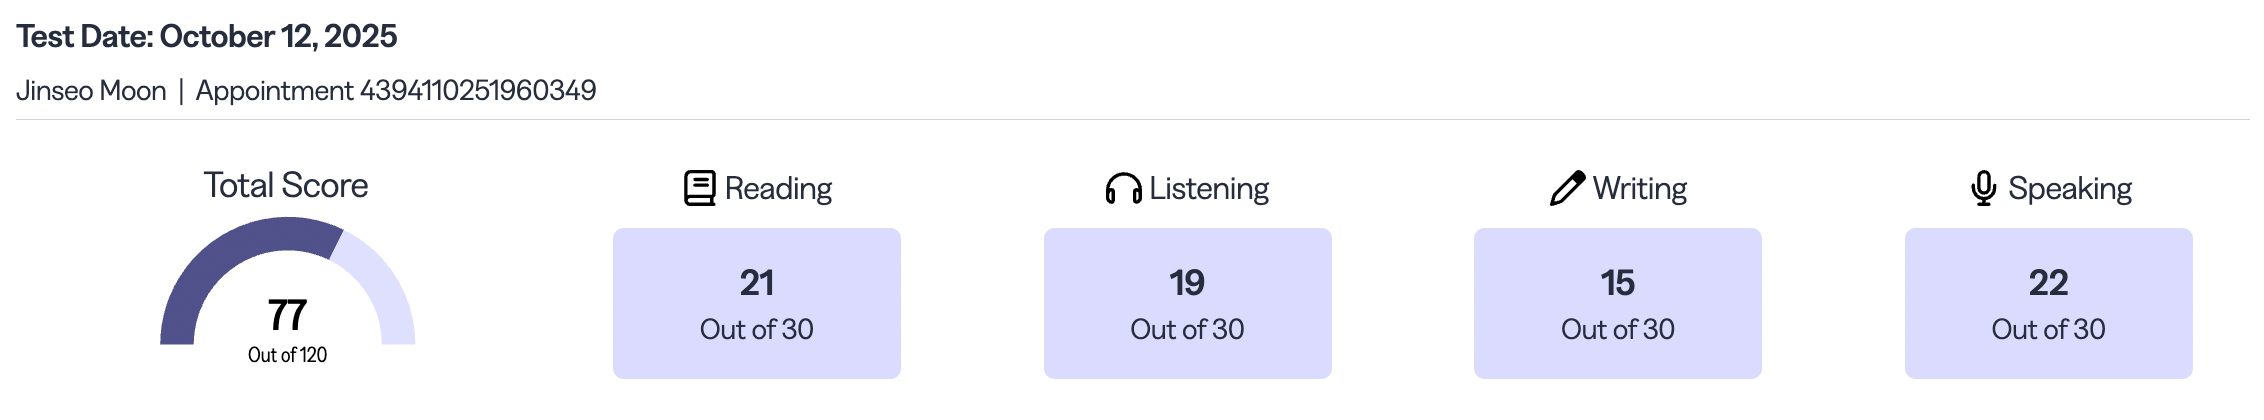Select the Reading score card showing 21
The height and width of the screenshot is (420, 2264).
756,303
